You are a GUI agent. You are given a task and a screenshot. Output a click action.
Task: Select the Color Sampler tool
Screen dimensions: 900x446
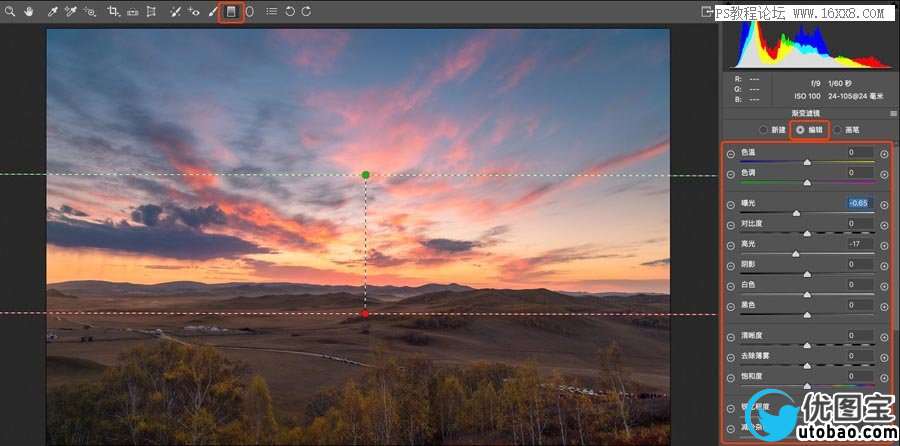coord(71,11)
